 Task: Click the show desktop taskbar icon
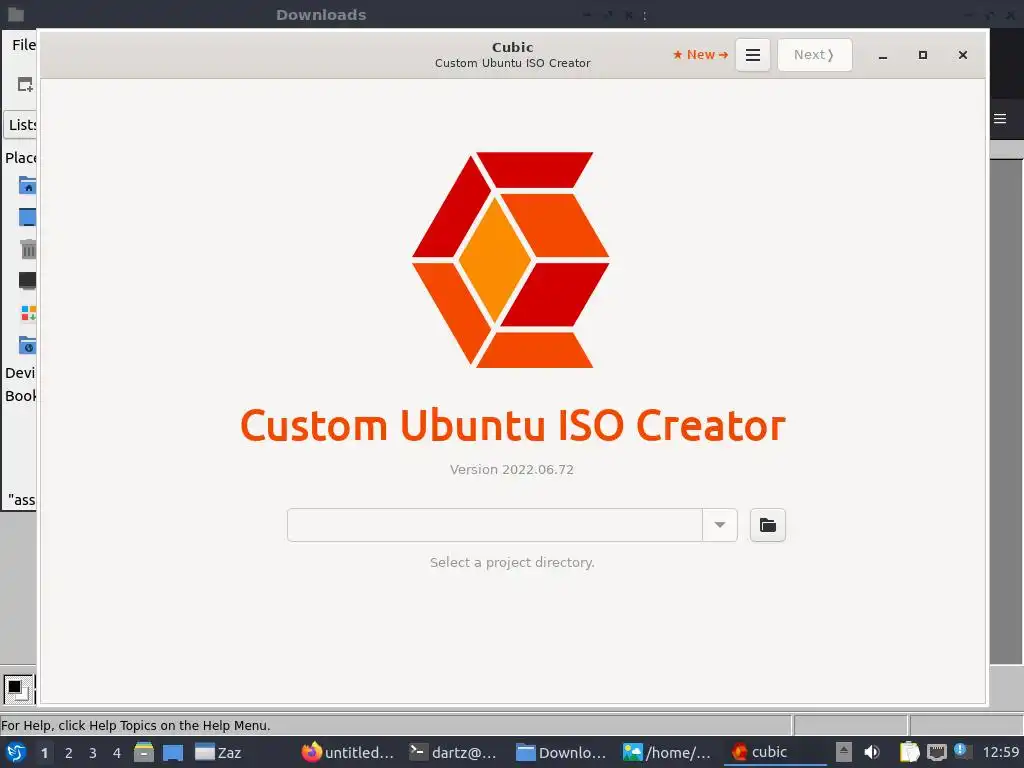click(x=173, y=752)
